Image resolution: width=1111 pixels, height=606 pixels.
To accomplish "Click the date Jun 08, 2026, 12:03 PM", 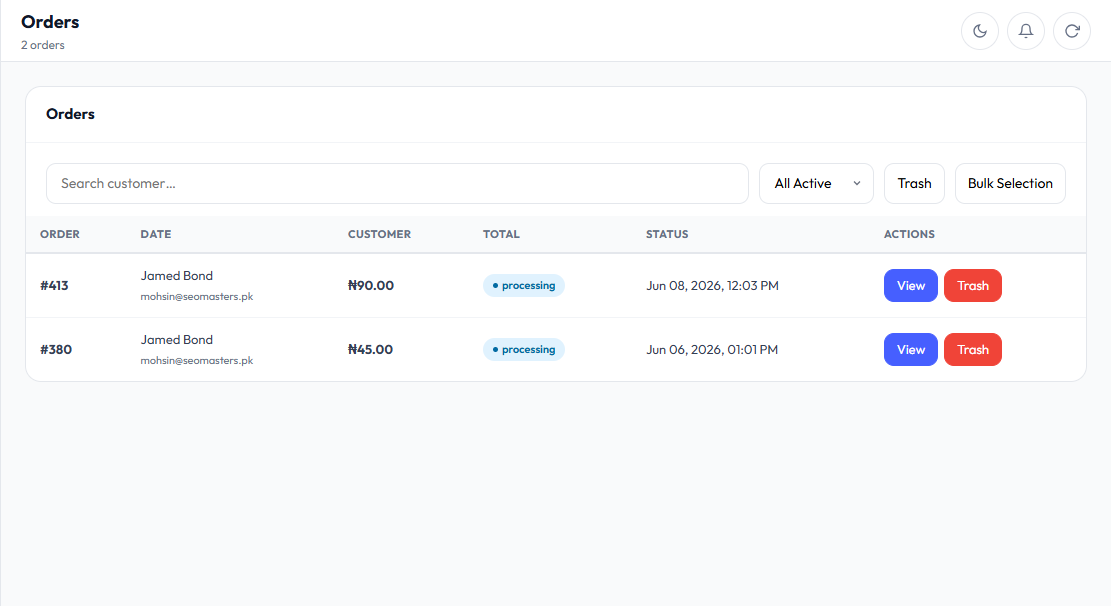I will (712, 286).
